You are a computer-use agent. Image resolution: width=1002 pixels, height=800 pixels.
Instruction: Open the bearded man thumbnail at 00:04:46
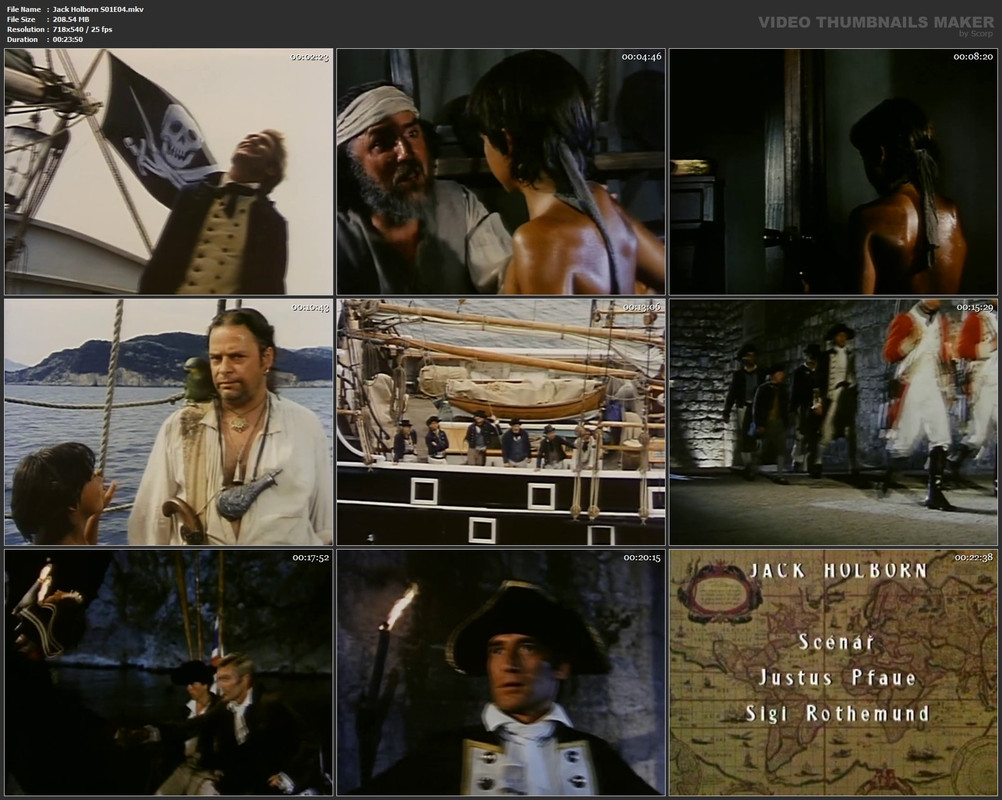[501, 171]
